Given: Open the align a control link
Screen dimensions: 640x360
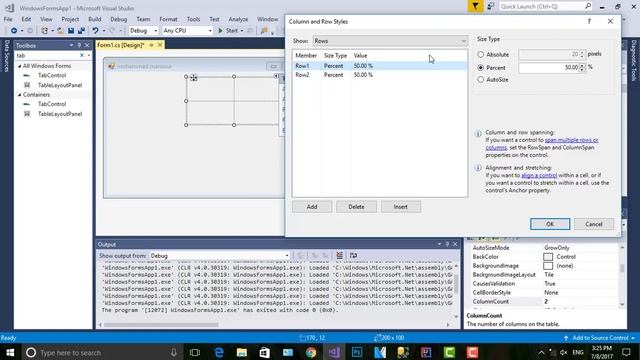Looking at the screenshot, I should coord(539,175).
